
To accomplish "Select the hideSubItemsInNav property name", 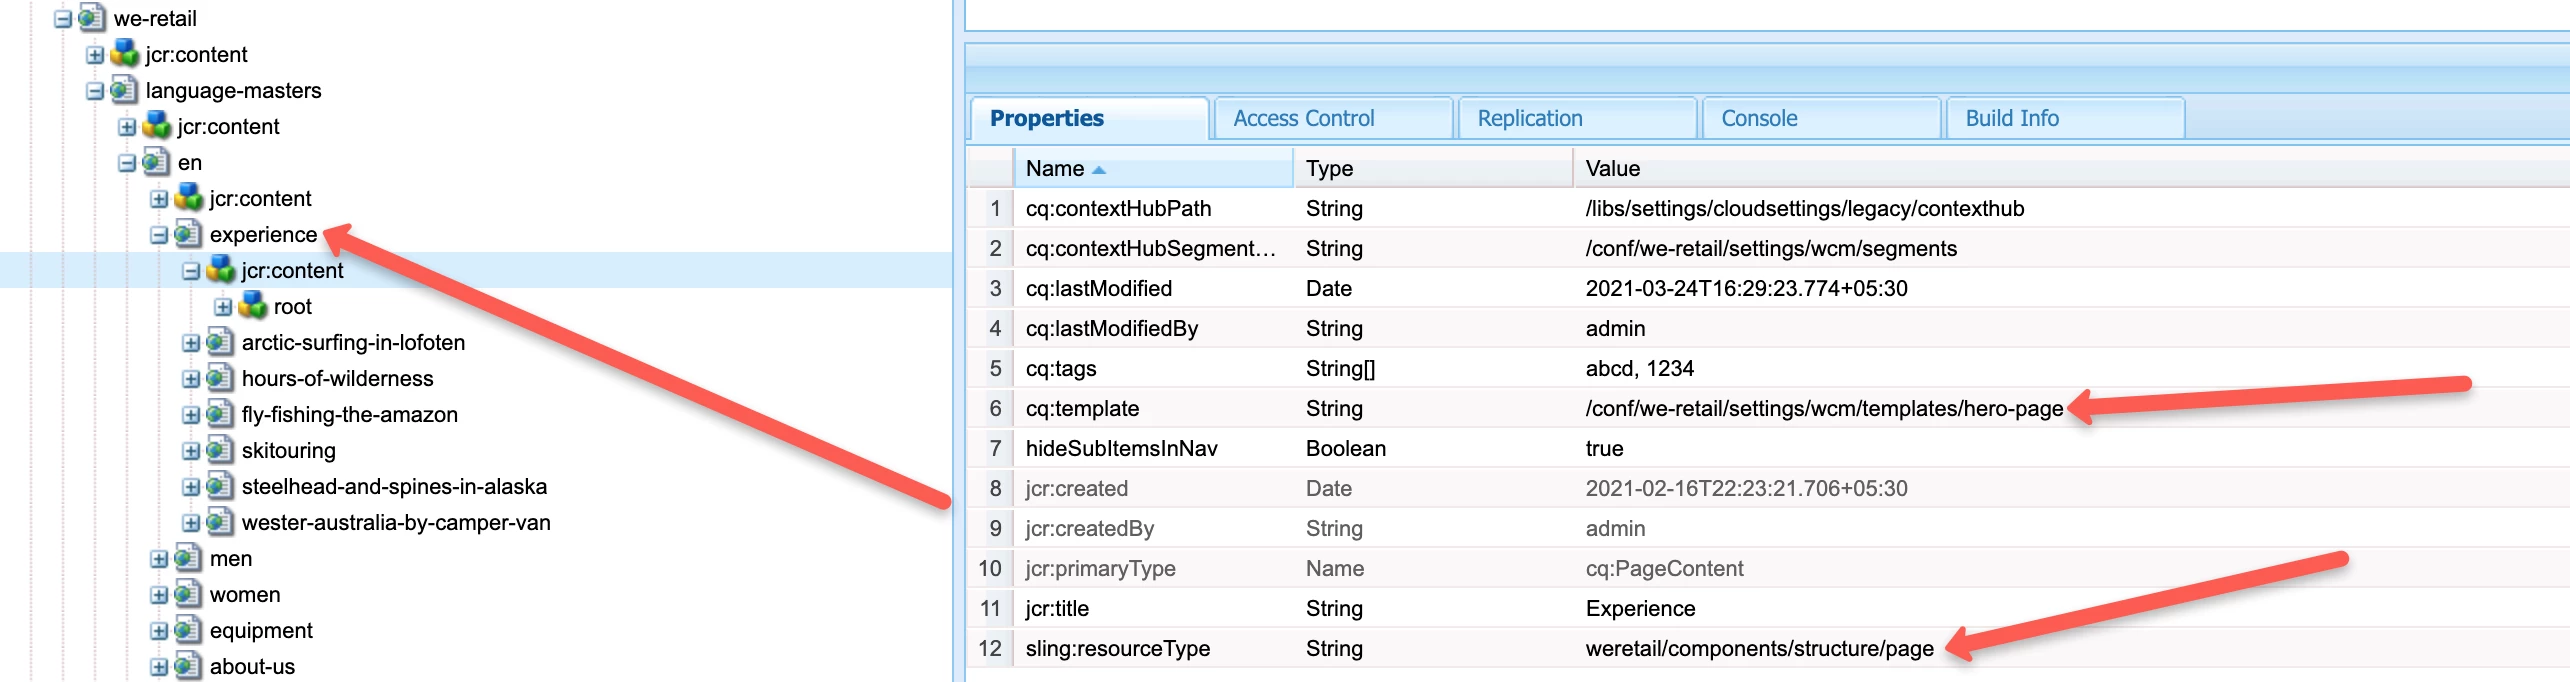I will (1121, 448).
